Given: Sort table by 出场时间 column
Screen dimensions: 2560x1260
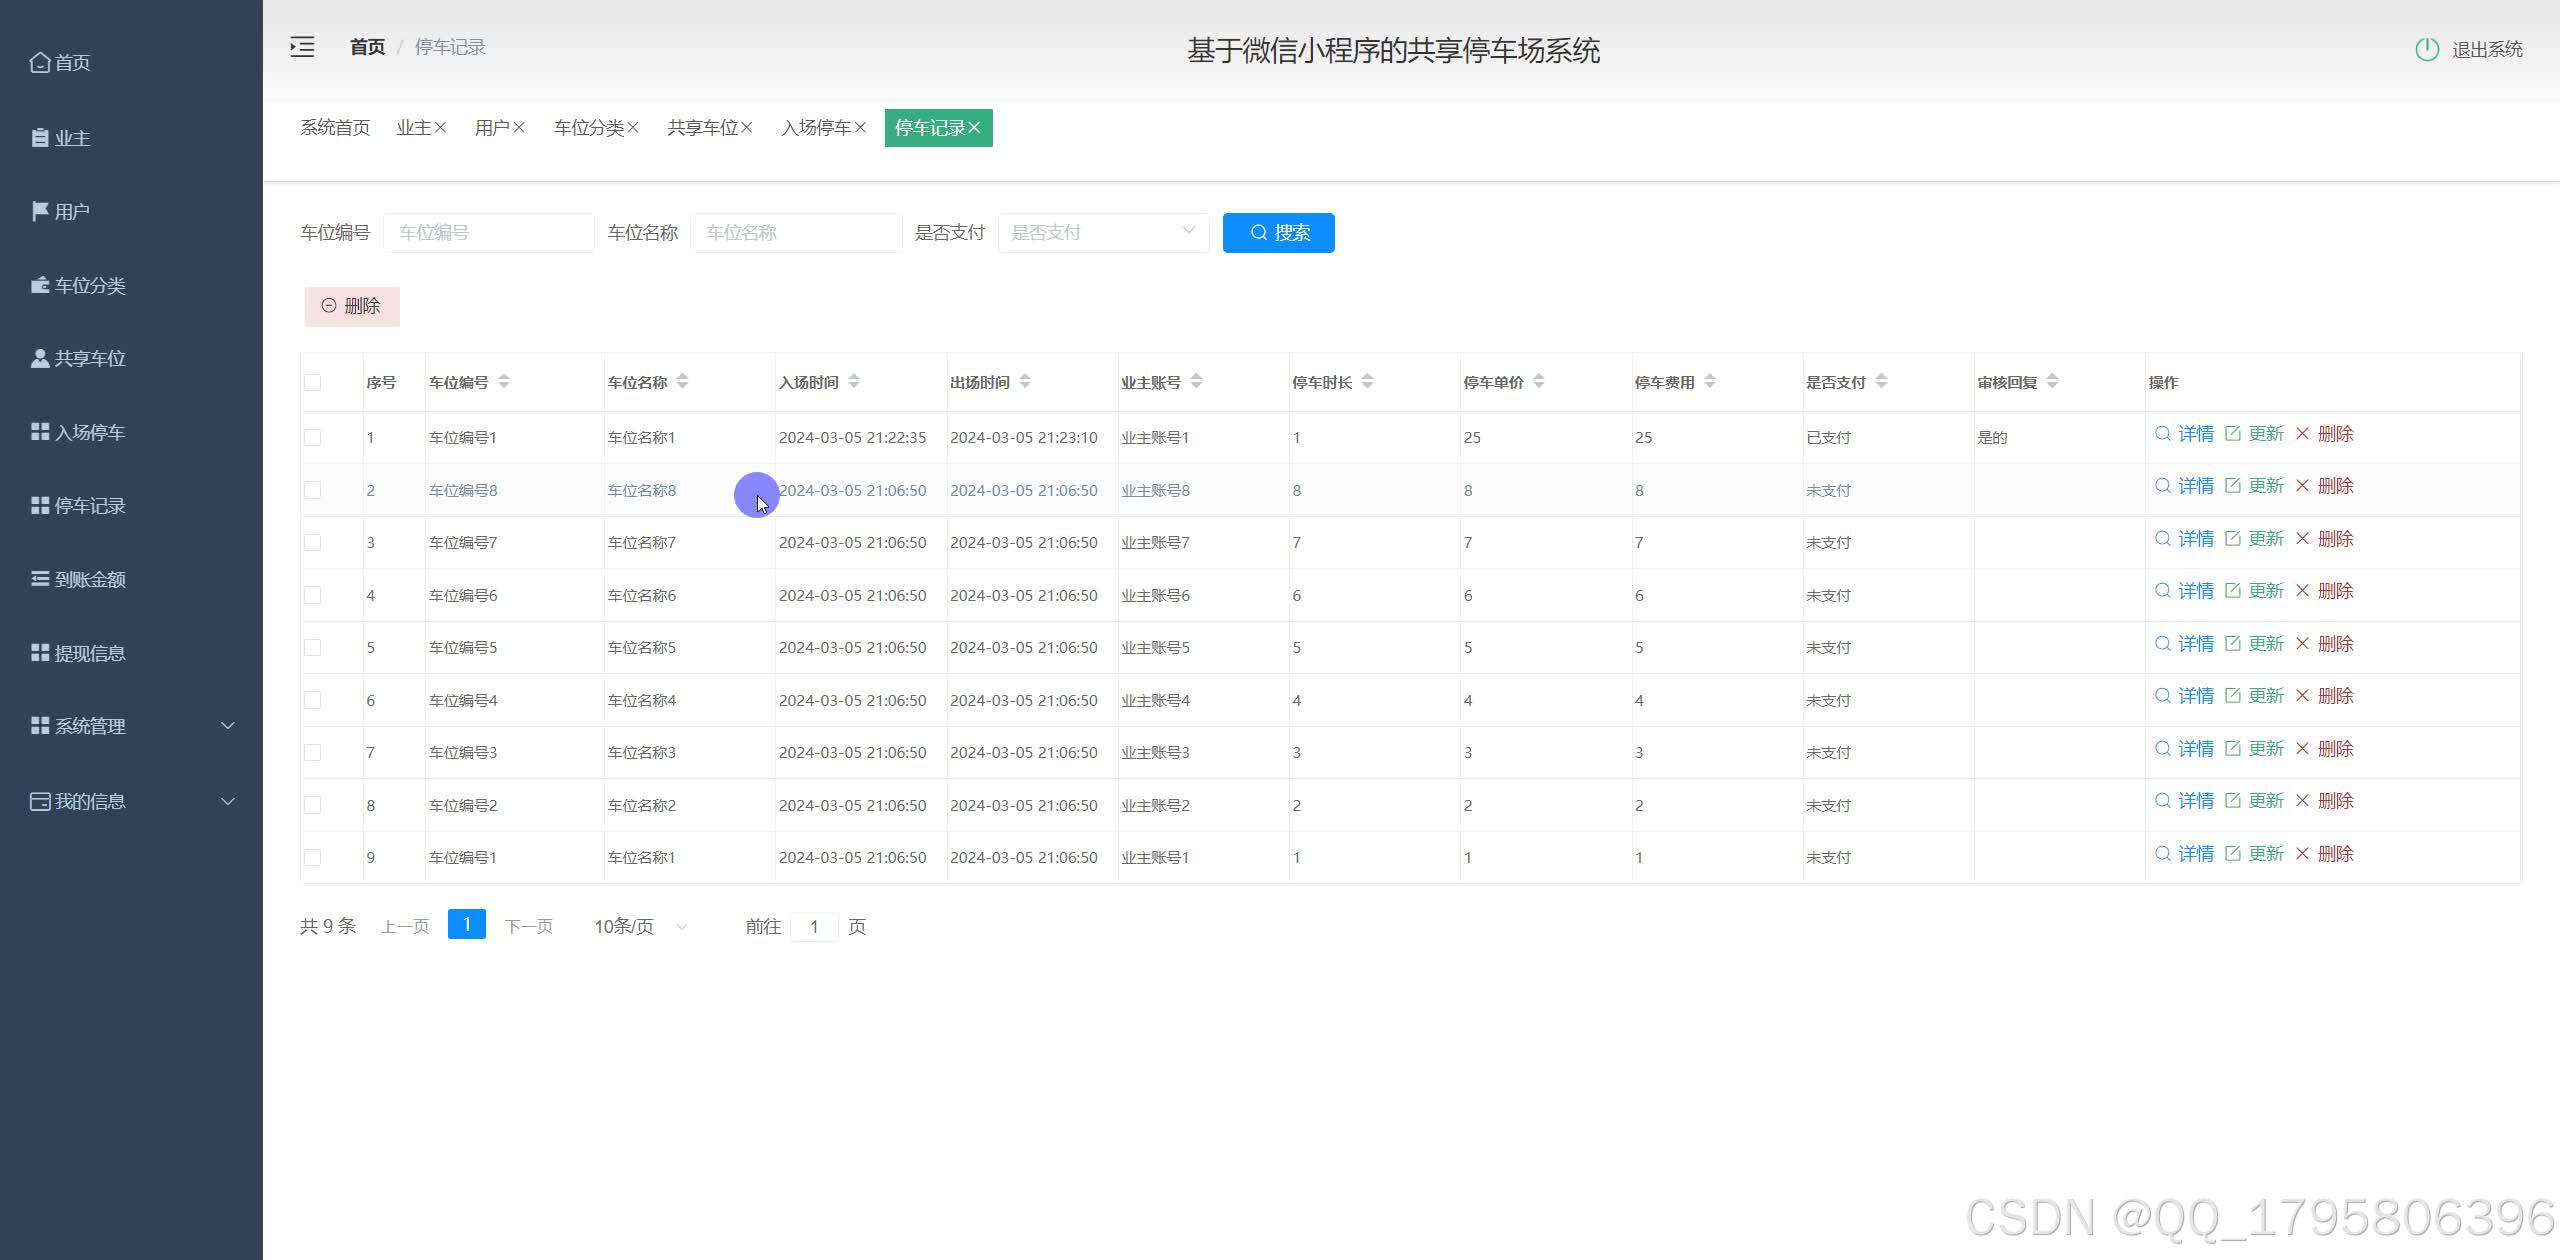Looking at the screenshot, I should [x=1025, y=382].
